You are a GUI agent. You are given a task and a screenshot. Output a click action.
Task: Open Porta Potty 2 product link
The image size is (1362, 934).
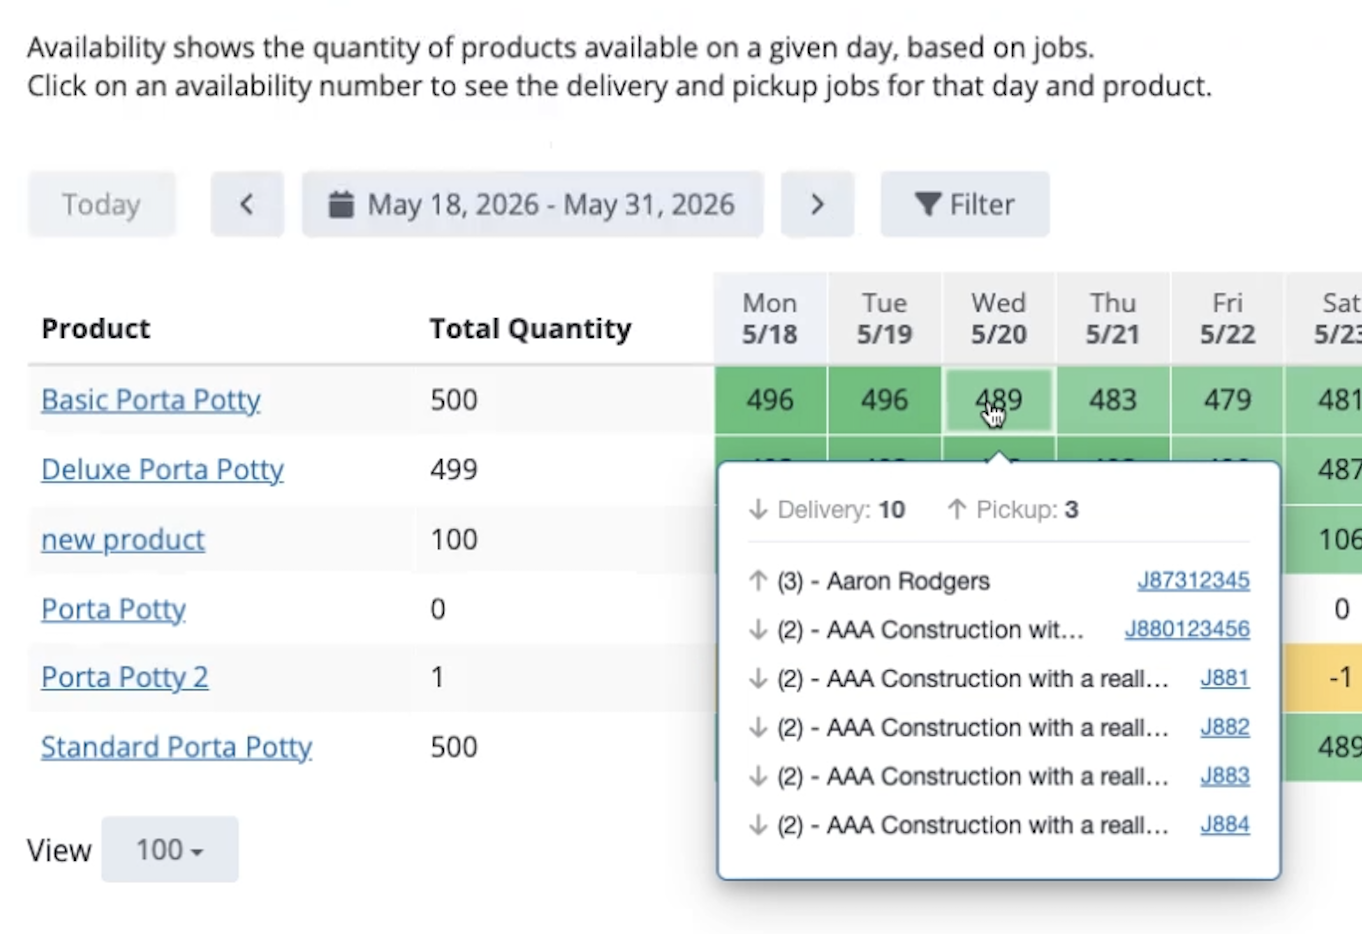[x=125, y=677]
